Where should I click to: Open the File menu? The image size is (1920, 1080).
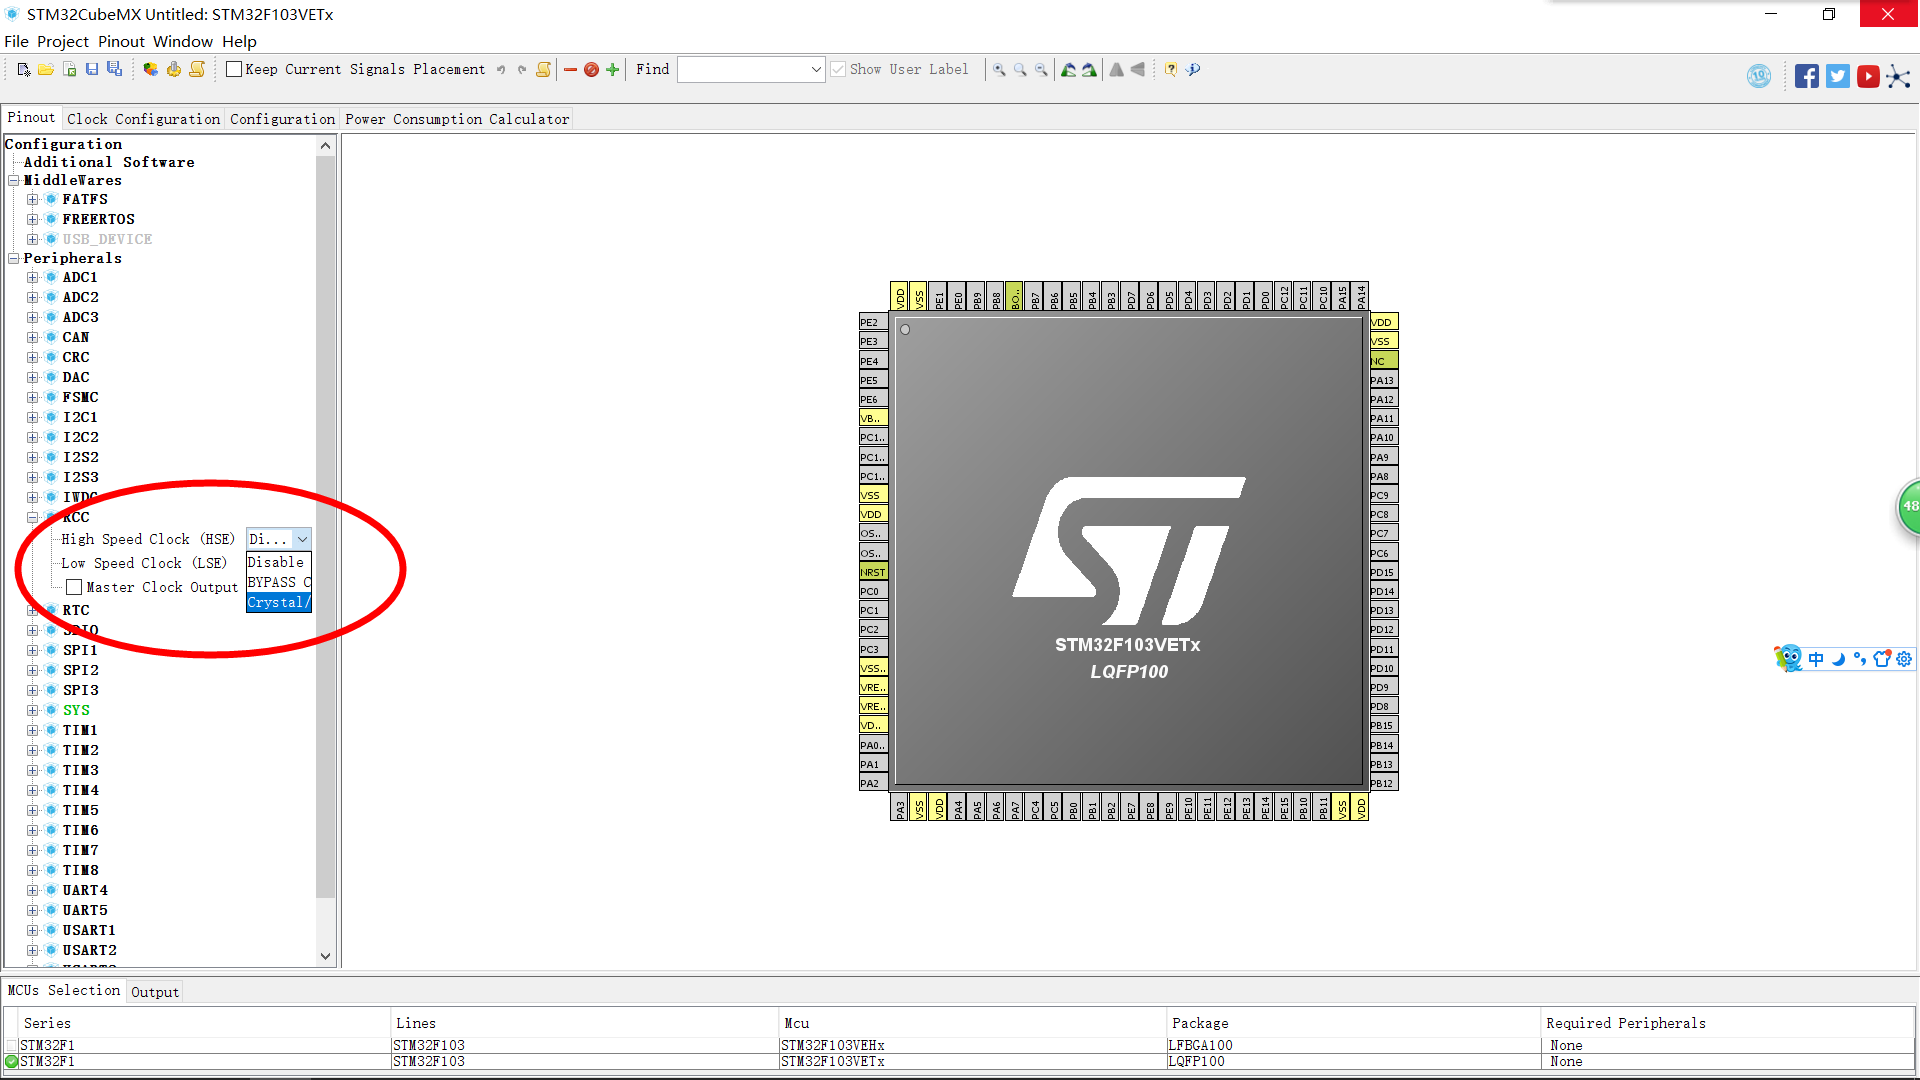16,42
